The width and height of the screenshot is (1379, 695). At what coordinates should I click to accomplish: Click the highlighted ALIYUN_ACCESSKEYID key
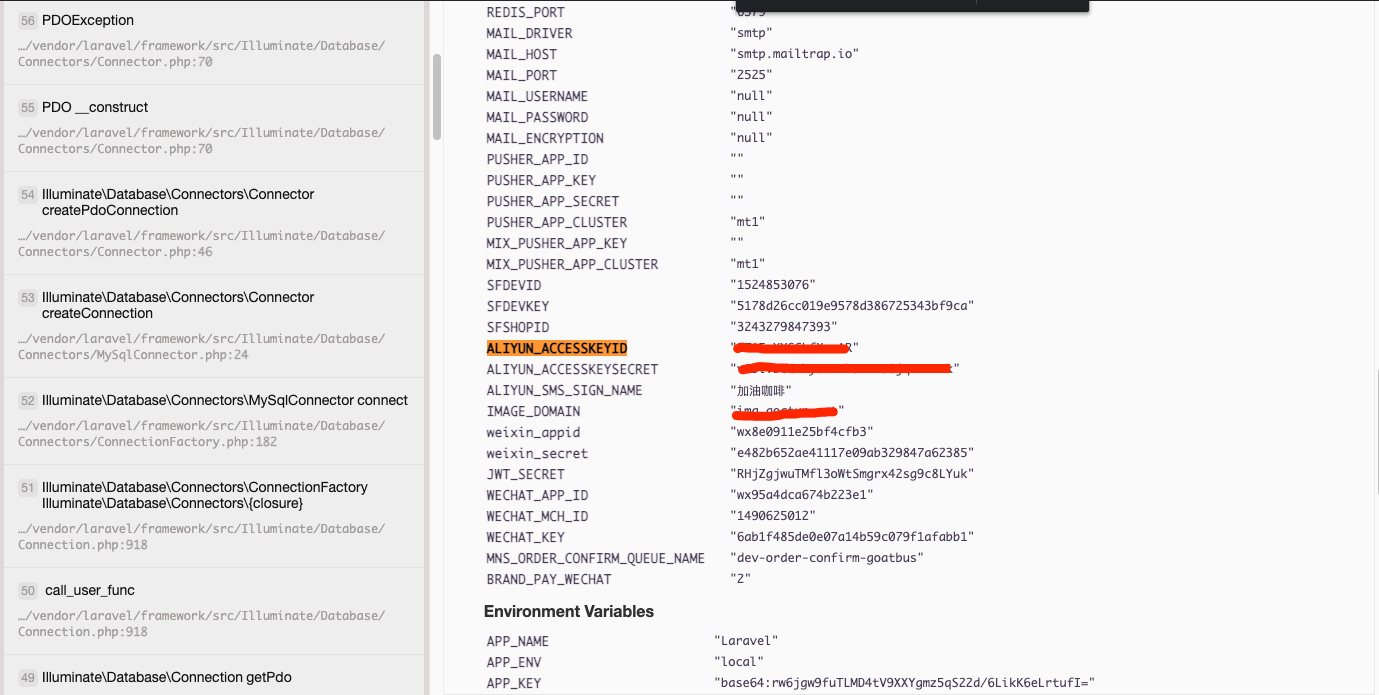pyautogui.click(x=557, y=348)
